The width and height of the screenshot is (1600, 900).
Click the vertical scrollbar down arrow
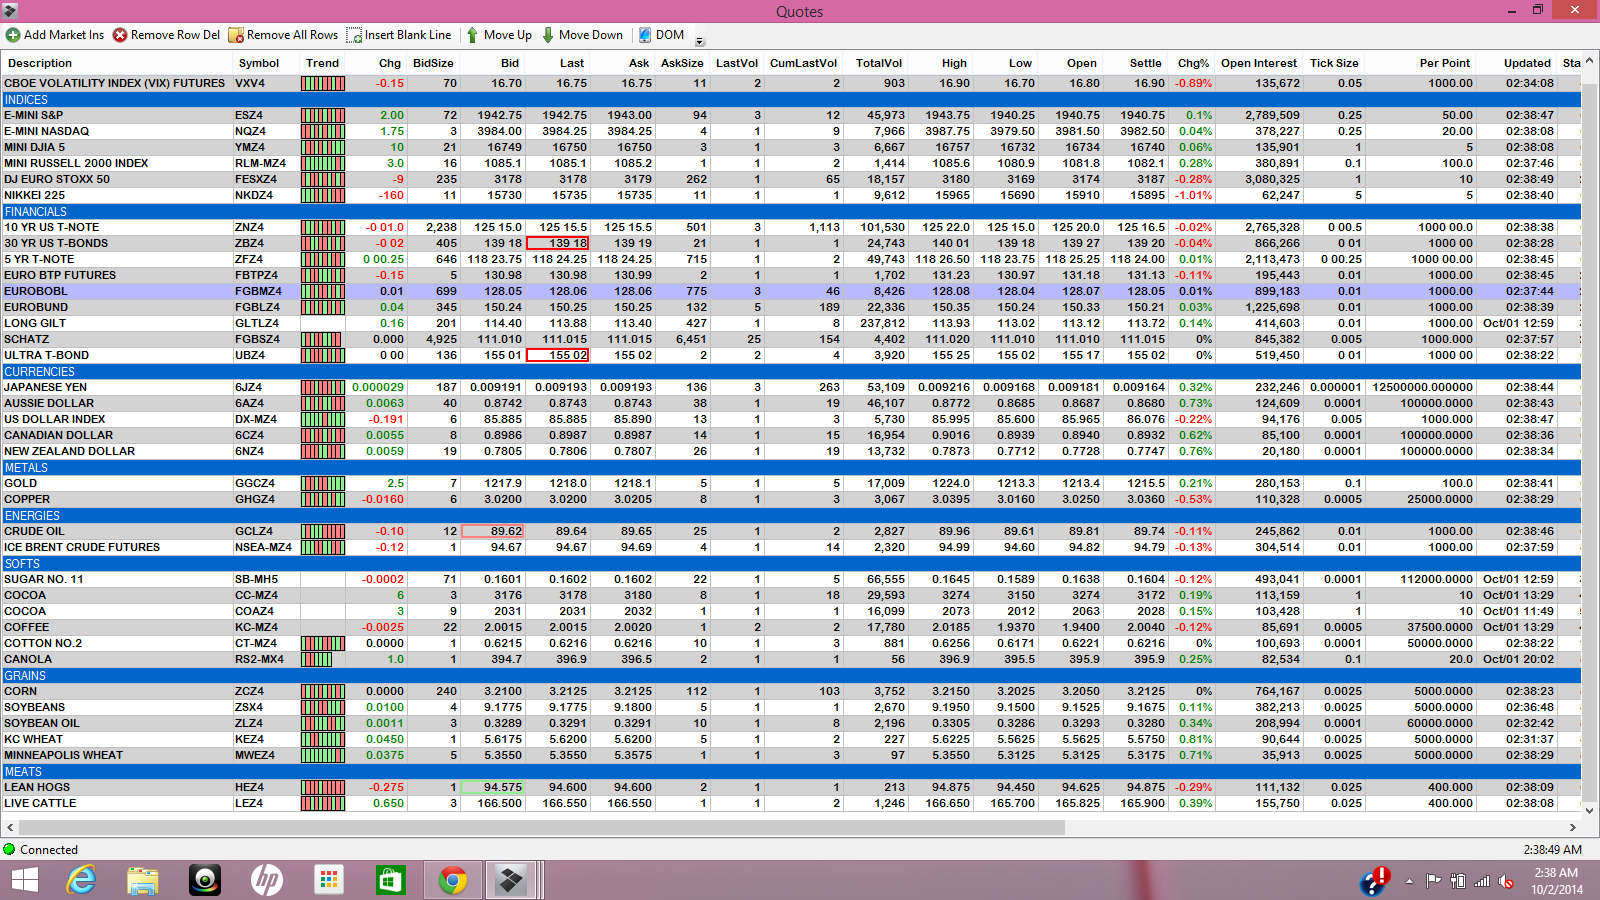point(1590,810)
